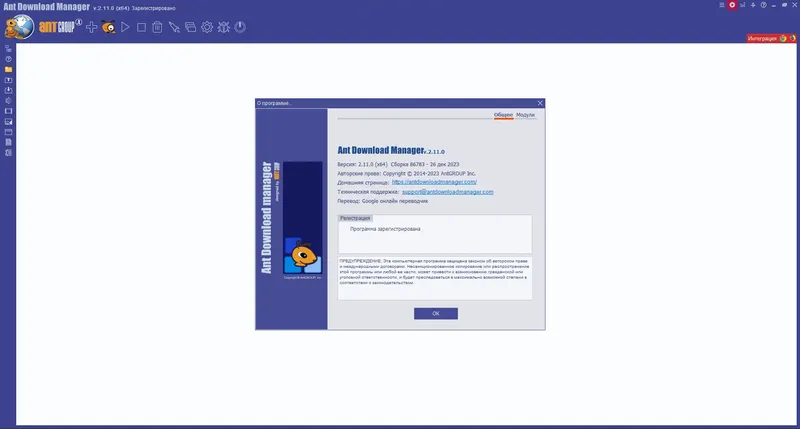This screenshot has width=800, height=429.
Task: Click the down-arrow box sidebar icon
Action: tap(8, 90)
